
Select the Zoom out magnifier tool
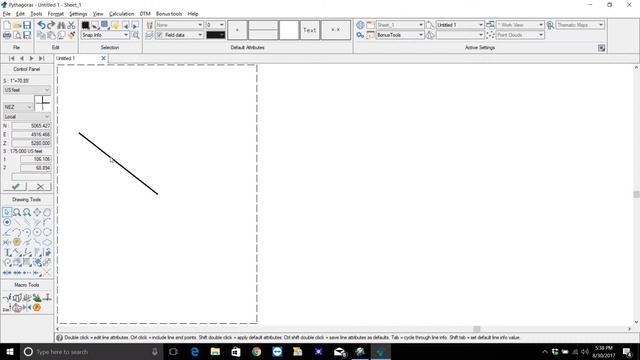pos(27,212)
